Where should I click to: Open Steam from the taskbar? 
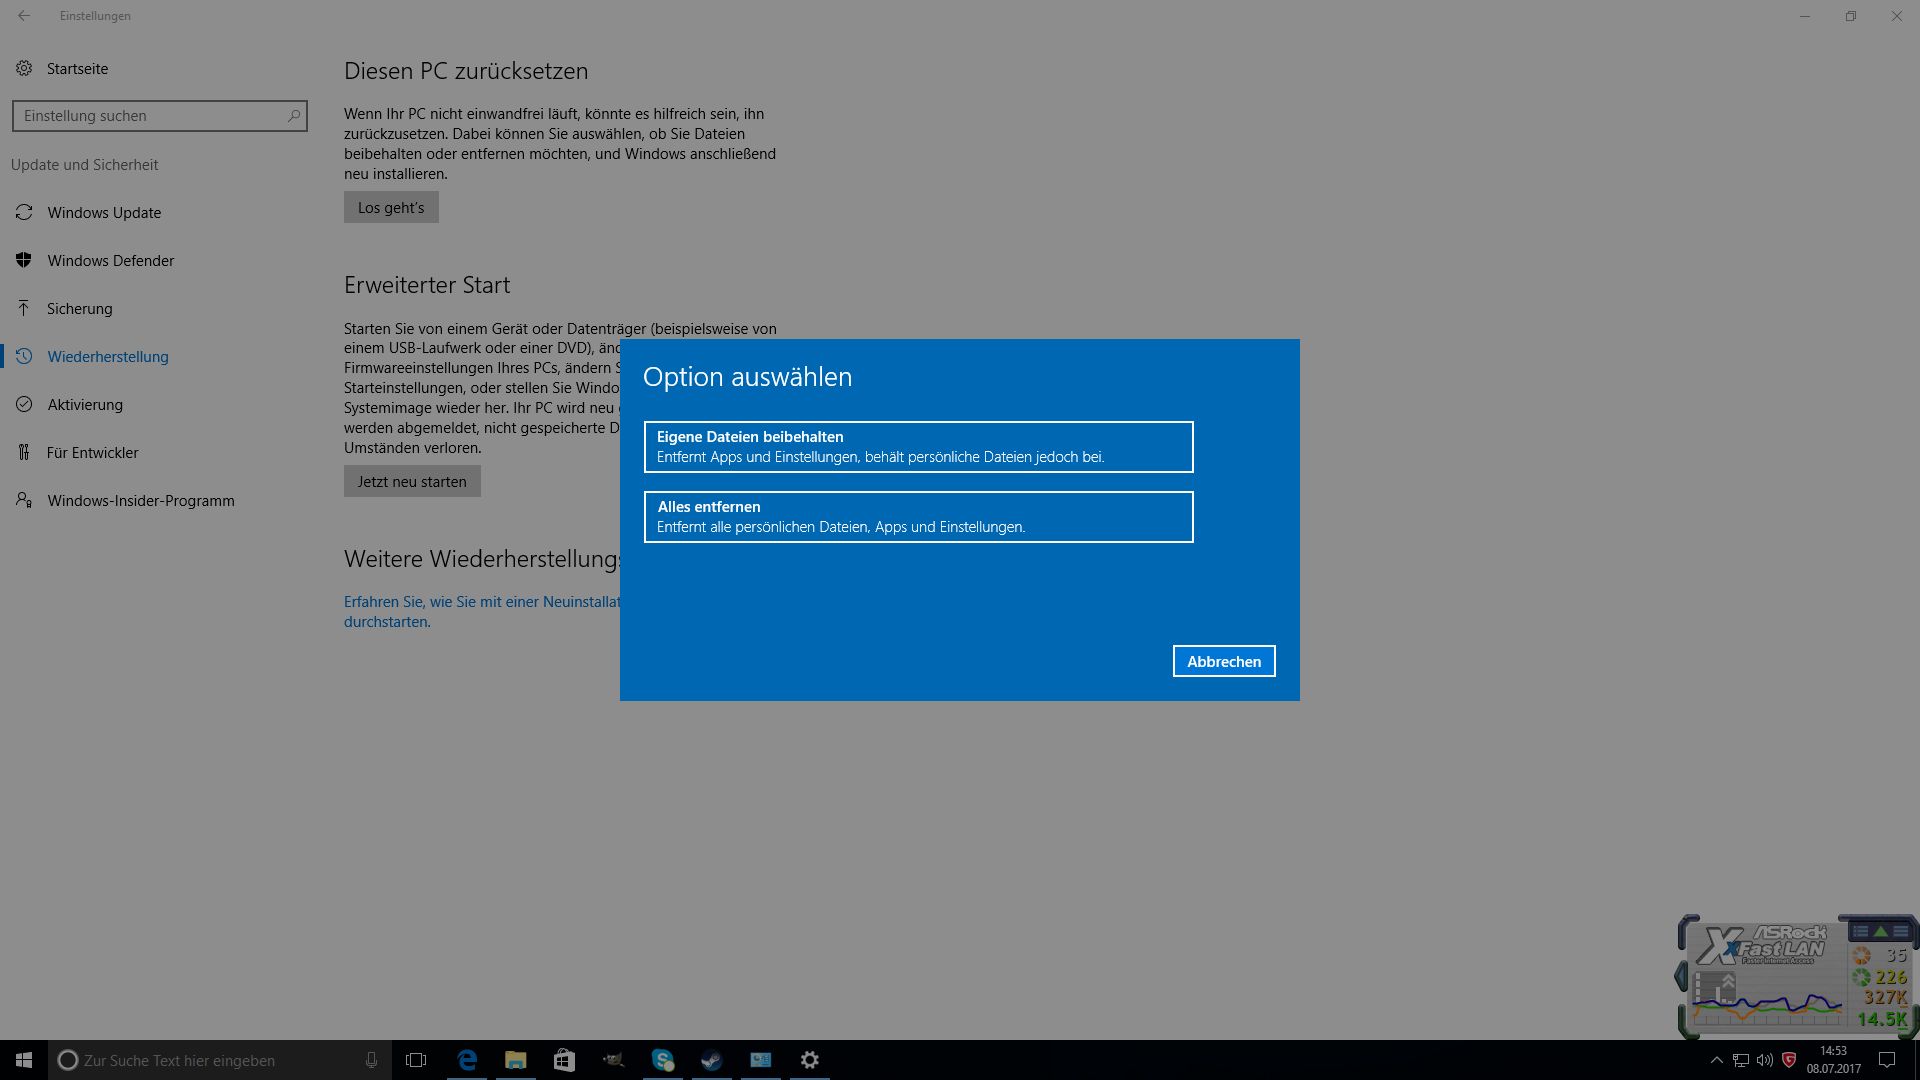coord(711,1060)
